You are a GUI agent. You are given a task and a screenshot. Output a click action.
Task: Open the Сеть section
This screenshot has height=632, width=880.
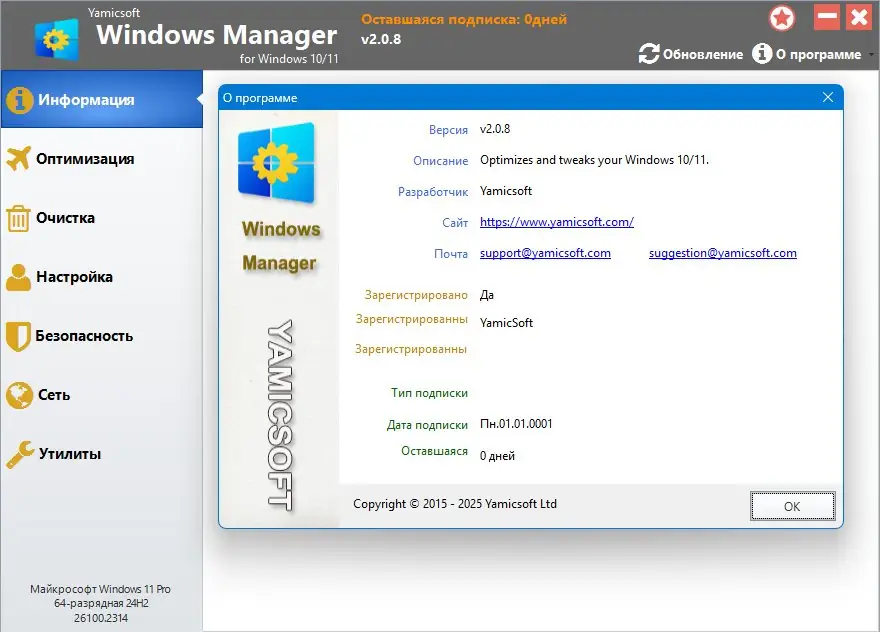click(x=102, y=395)
